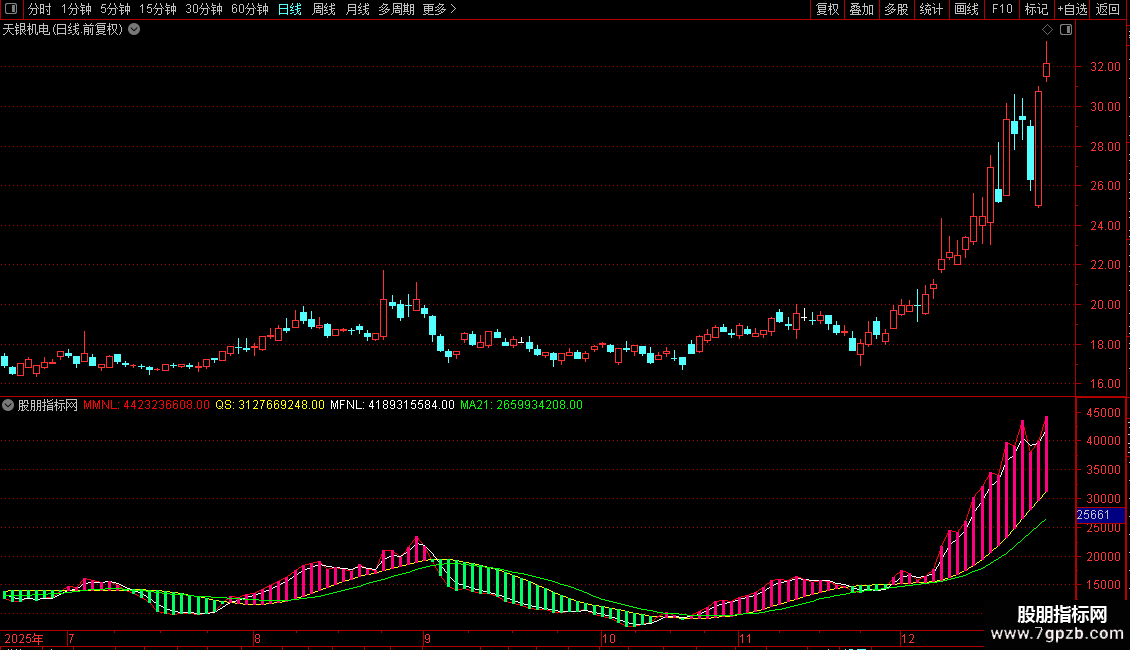Switch to 分时 intraday view
This screenshot has height=650, width=1130.
40,9
